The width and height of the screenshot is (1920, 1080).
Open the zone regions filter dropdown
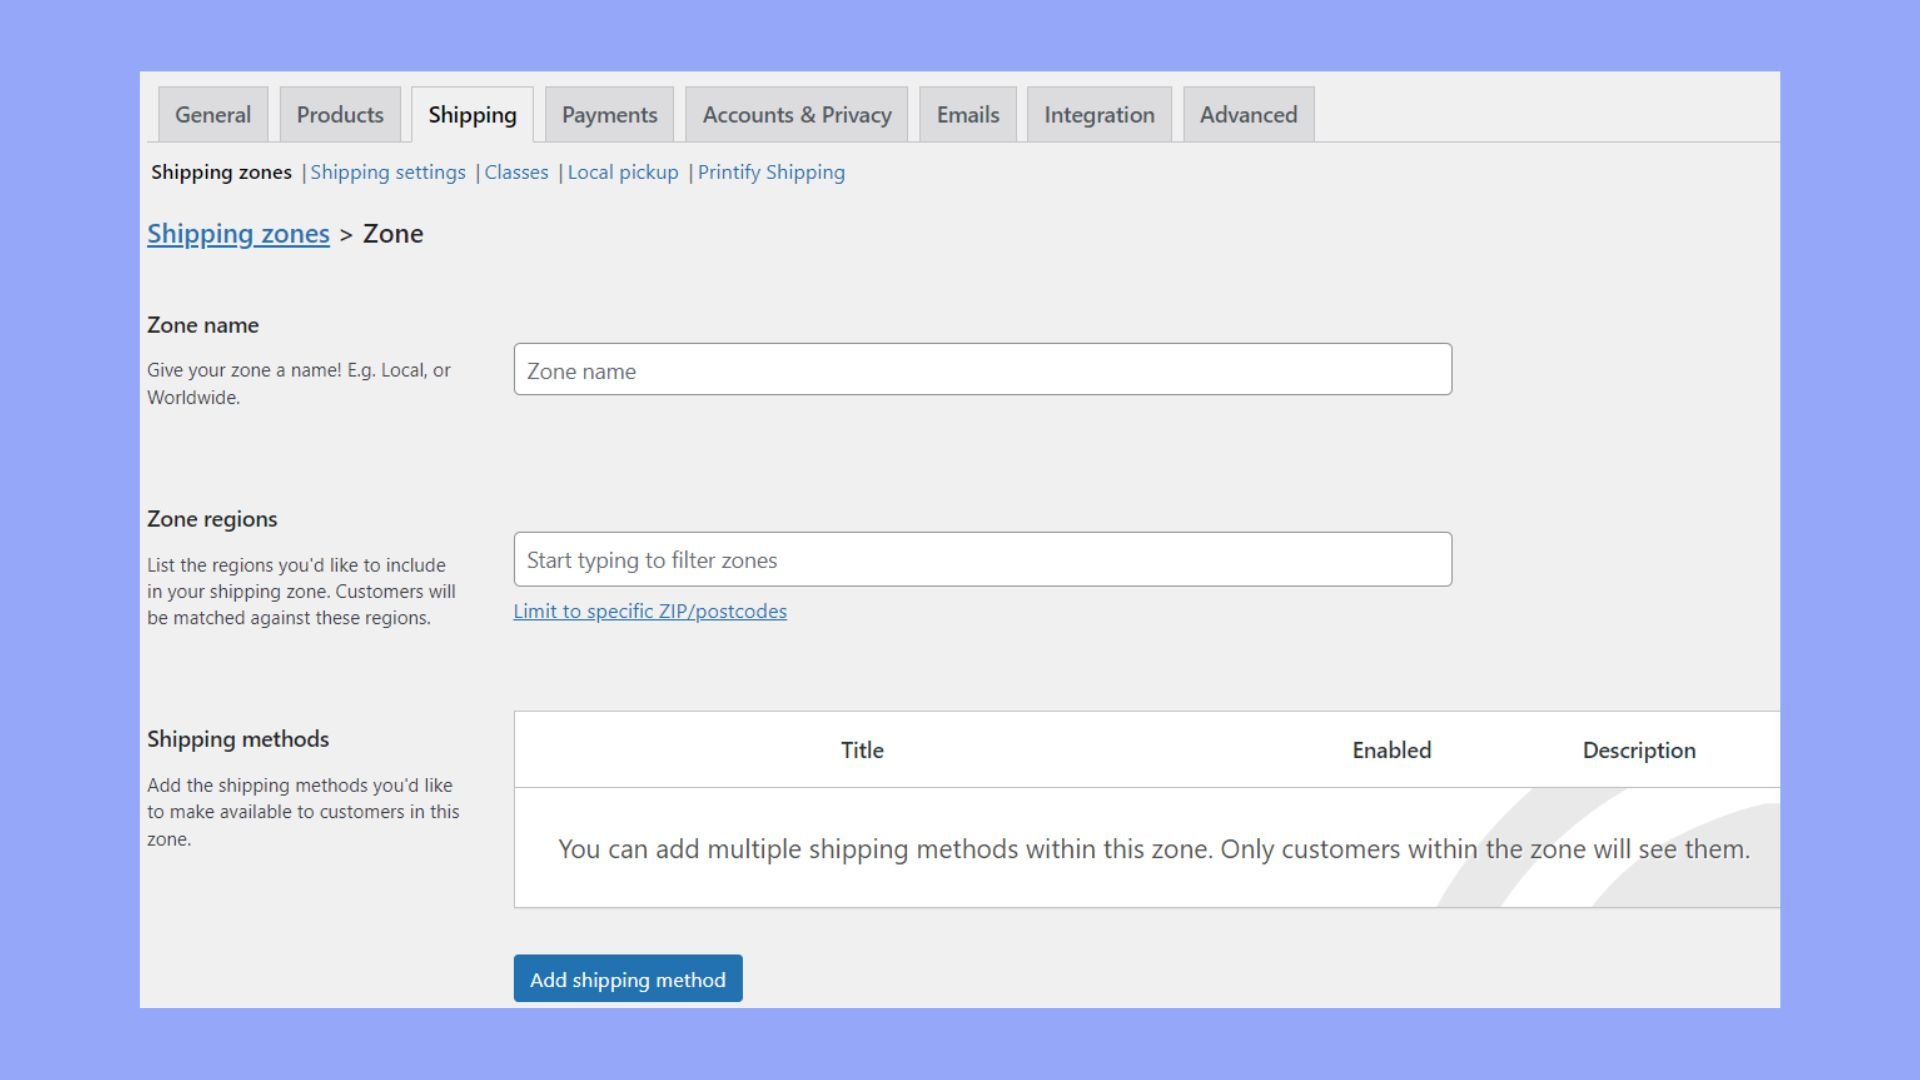coord(982,560)
